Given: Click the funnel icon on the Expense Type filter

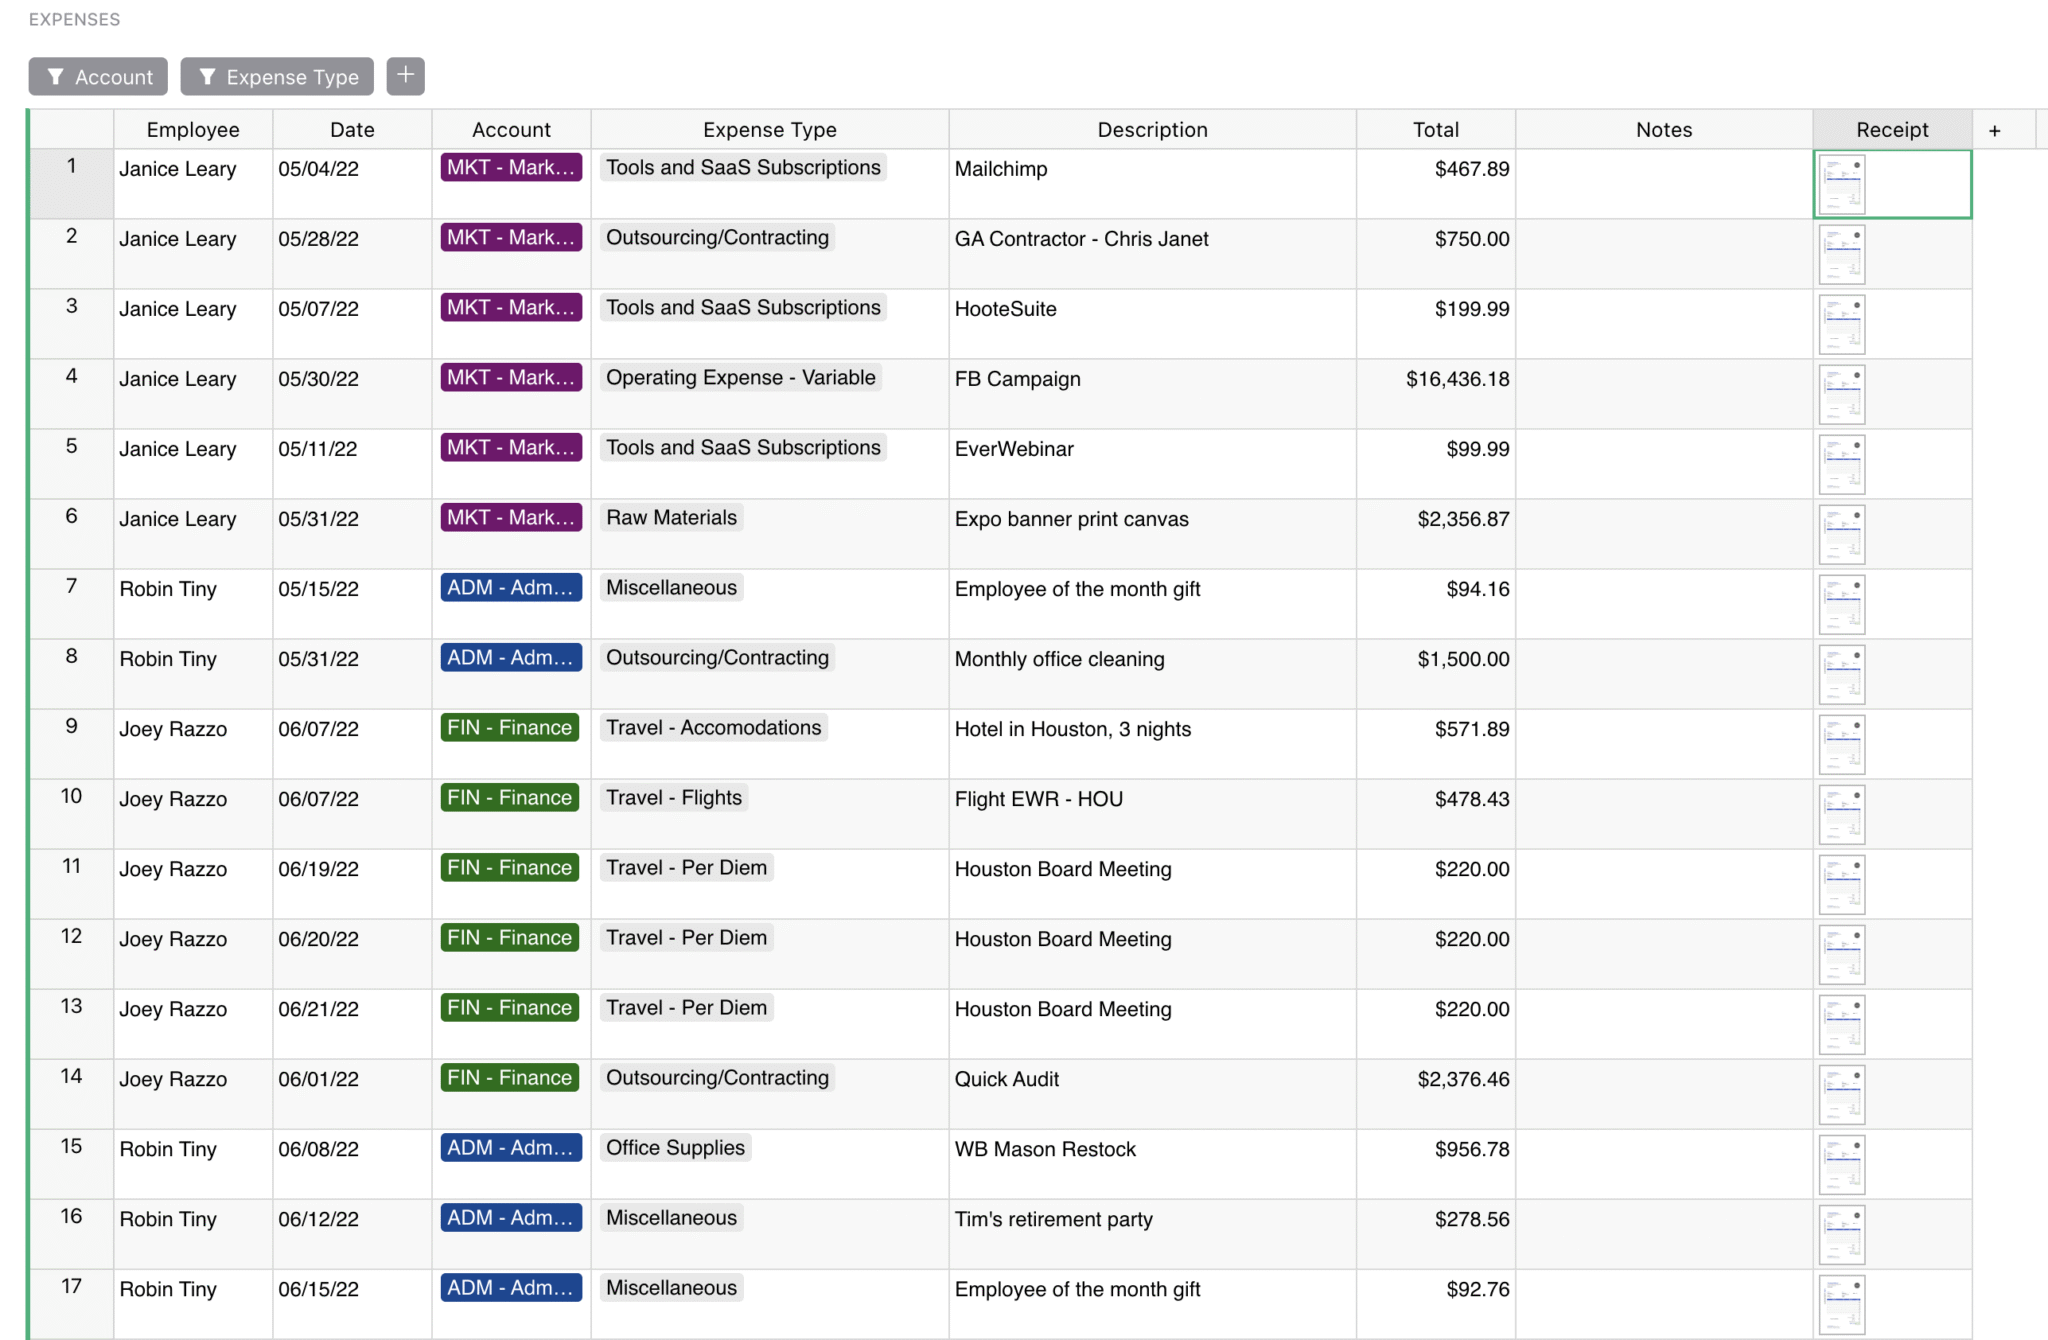Looking at the screenshot, I should [208, 76].
